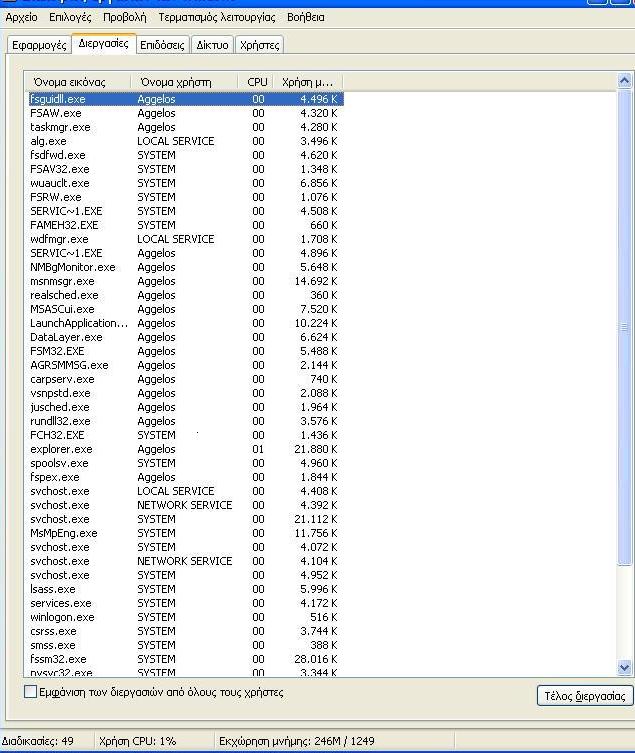
Task: Switch to the Εφαρμογές tab
Action: 39,45
